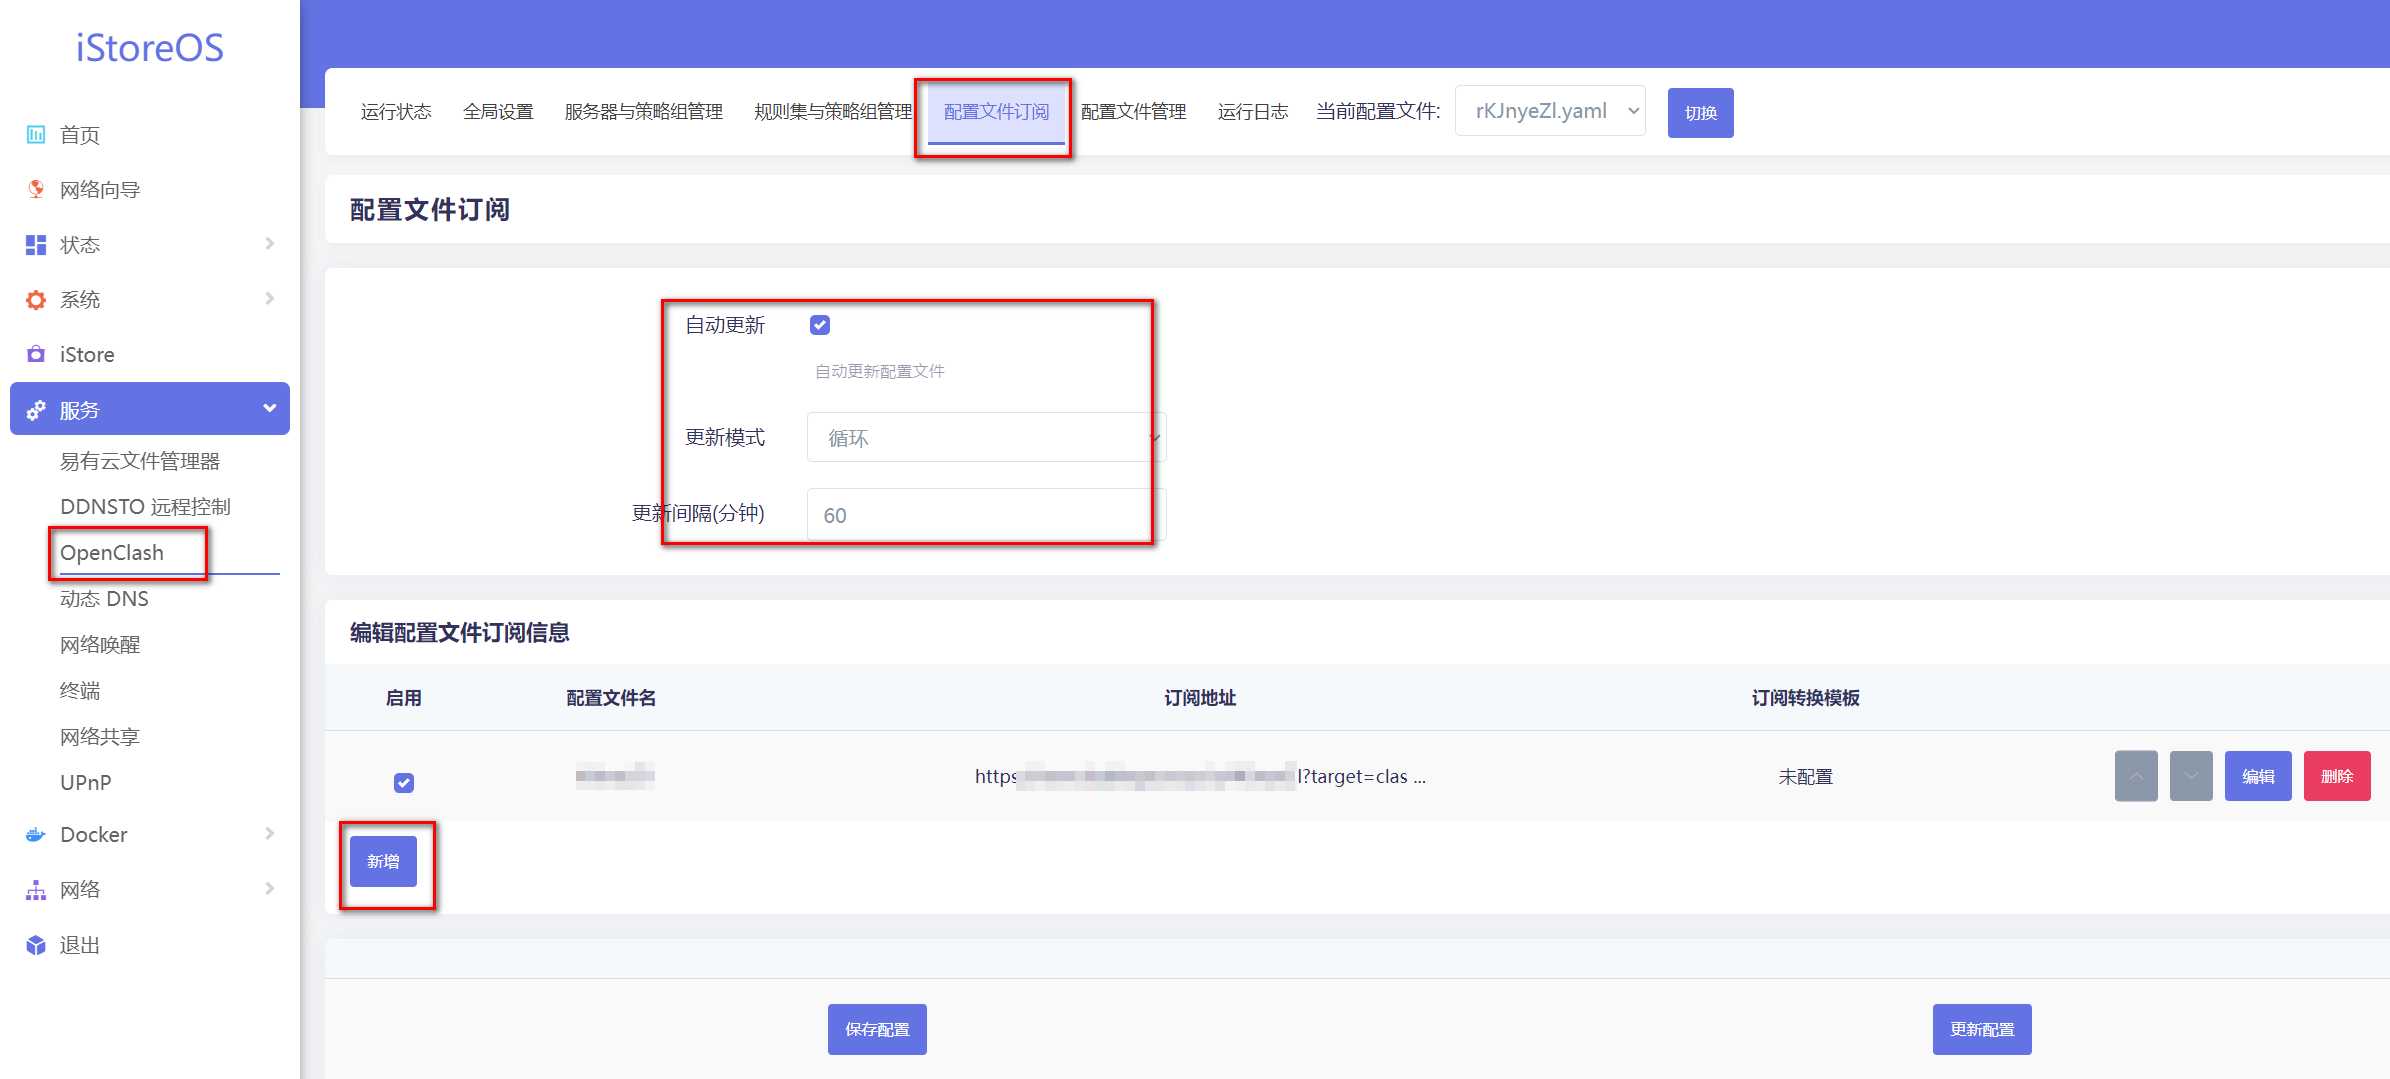Expand the Docker sidebar section

(x=268, y=834)
